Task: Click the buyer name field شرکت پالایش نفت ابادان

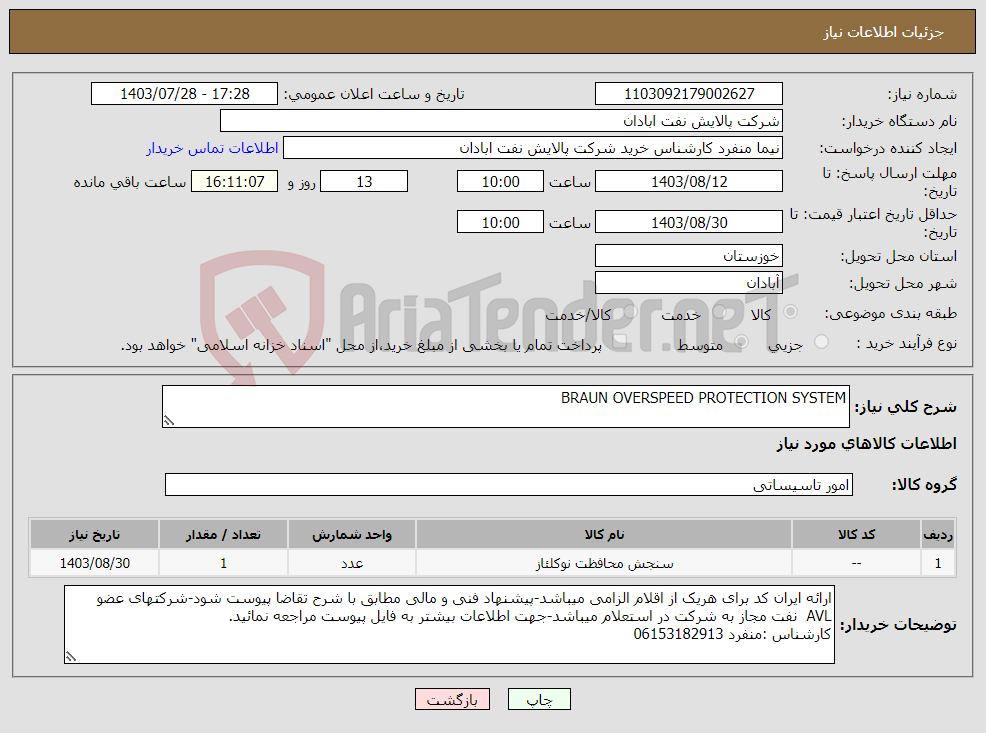Action: [501, 121]
